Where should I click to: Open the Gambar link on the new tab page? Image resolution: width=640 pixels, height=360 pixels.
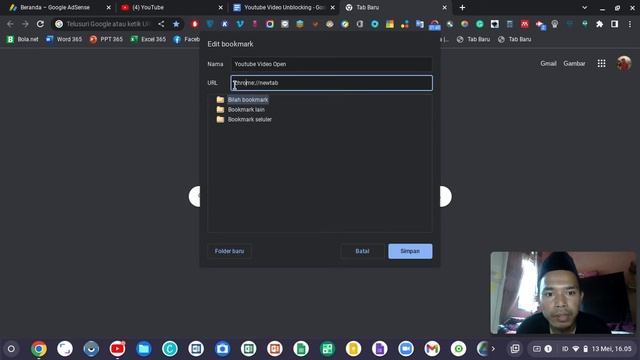click(574, 63)
